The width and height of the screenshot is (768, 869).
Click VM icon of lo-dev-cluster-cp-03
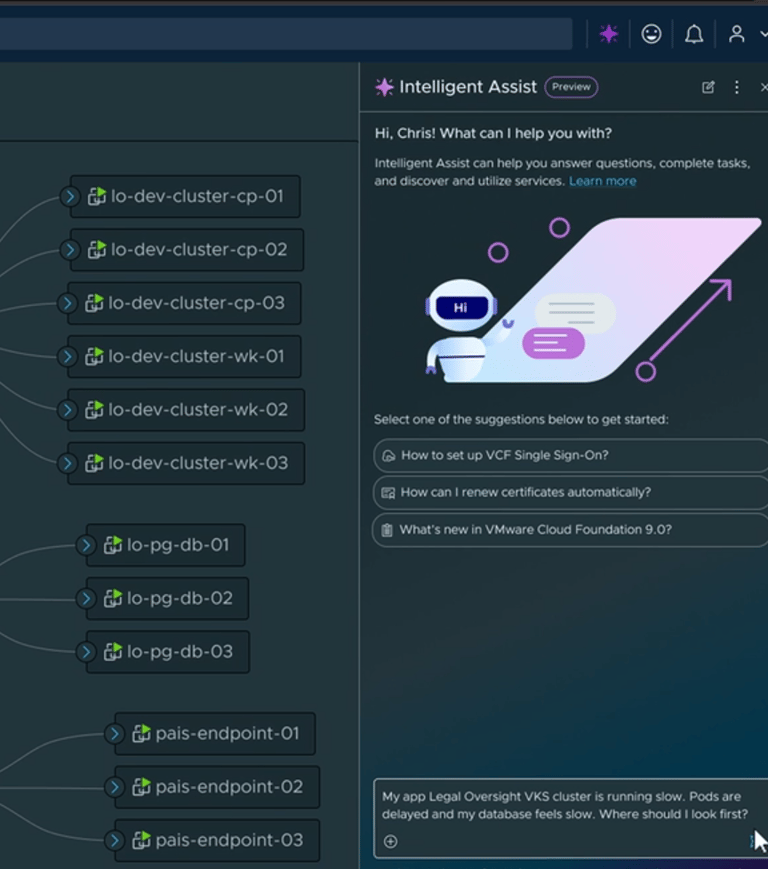coord(94,303)
